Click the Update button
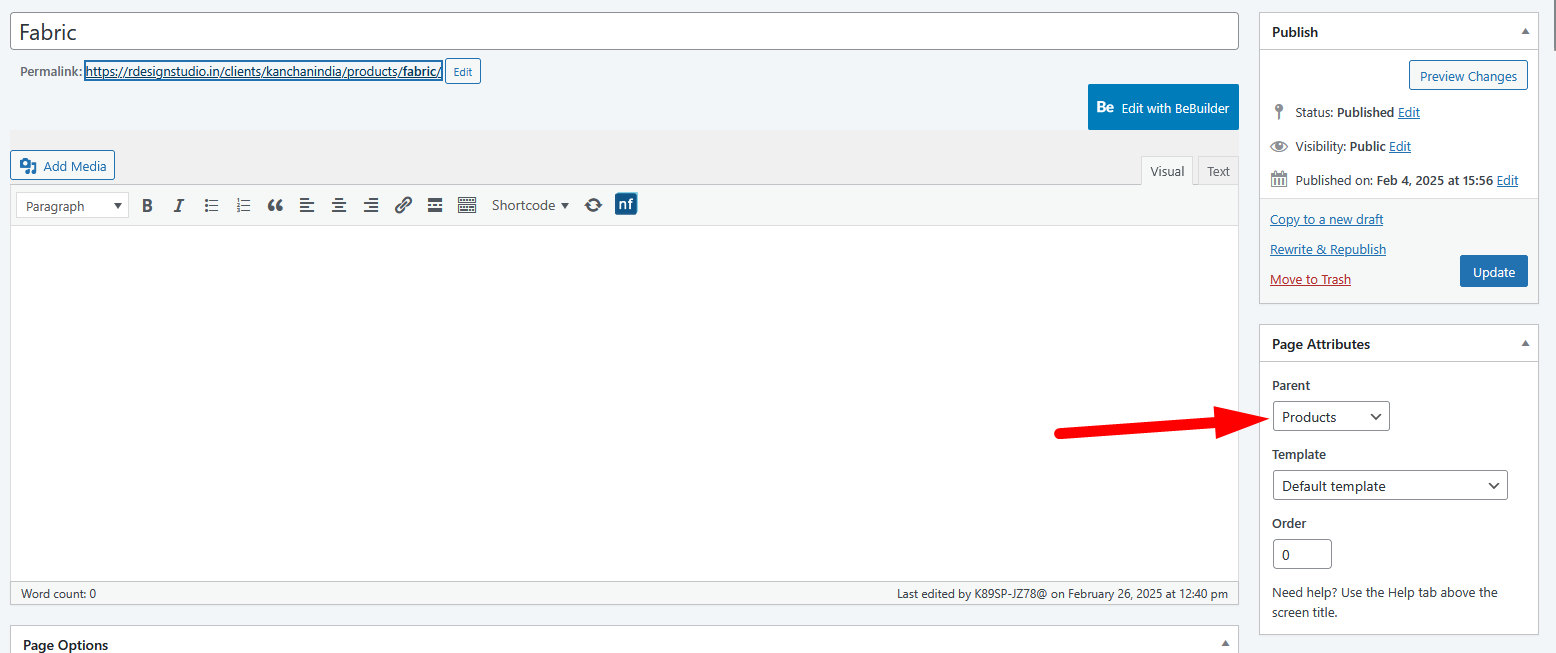 tap(1493, 272)
